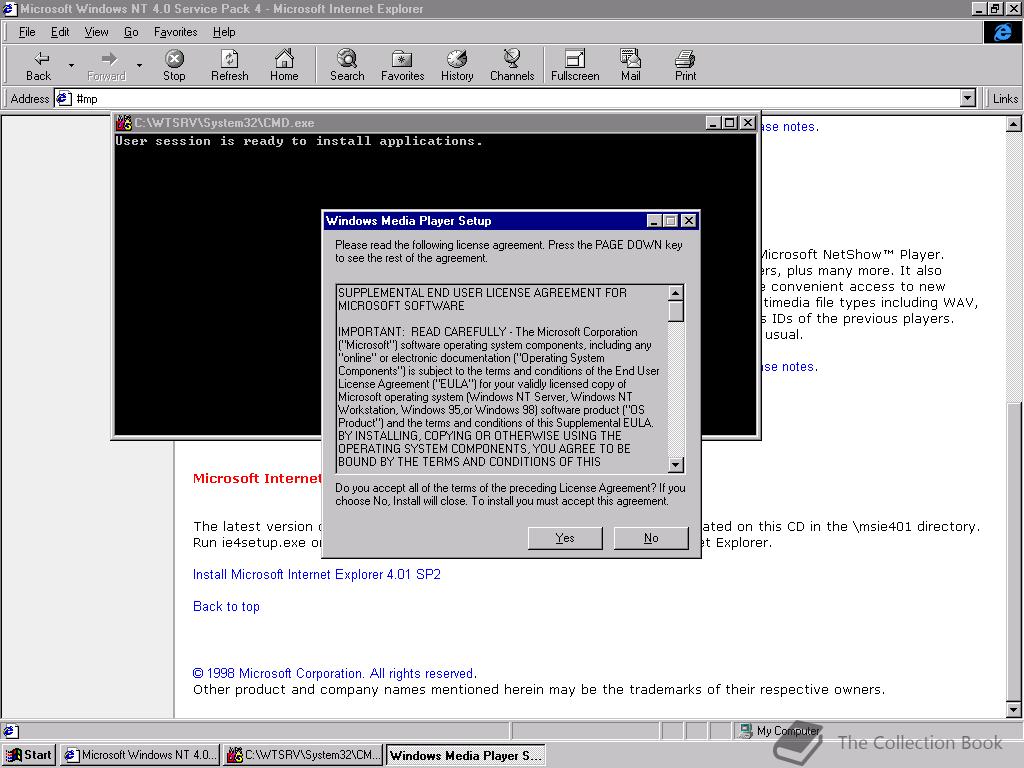Open the Edit menu
Viewport: 1024px width, 768px height.
(x=60, y=32)
